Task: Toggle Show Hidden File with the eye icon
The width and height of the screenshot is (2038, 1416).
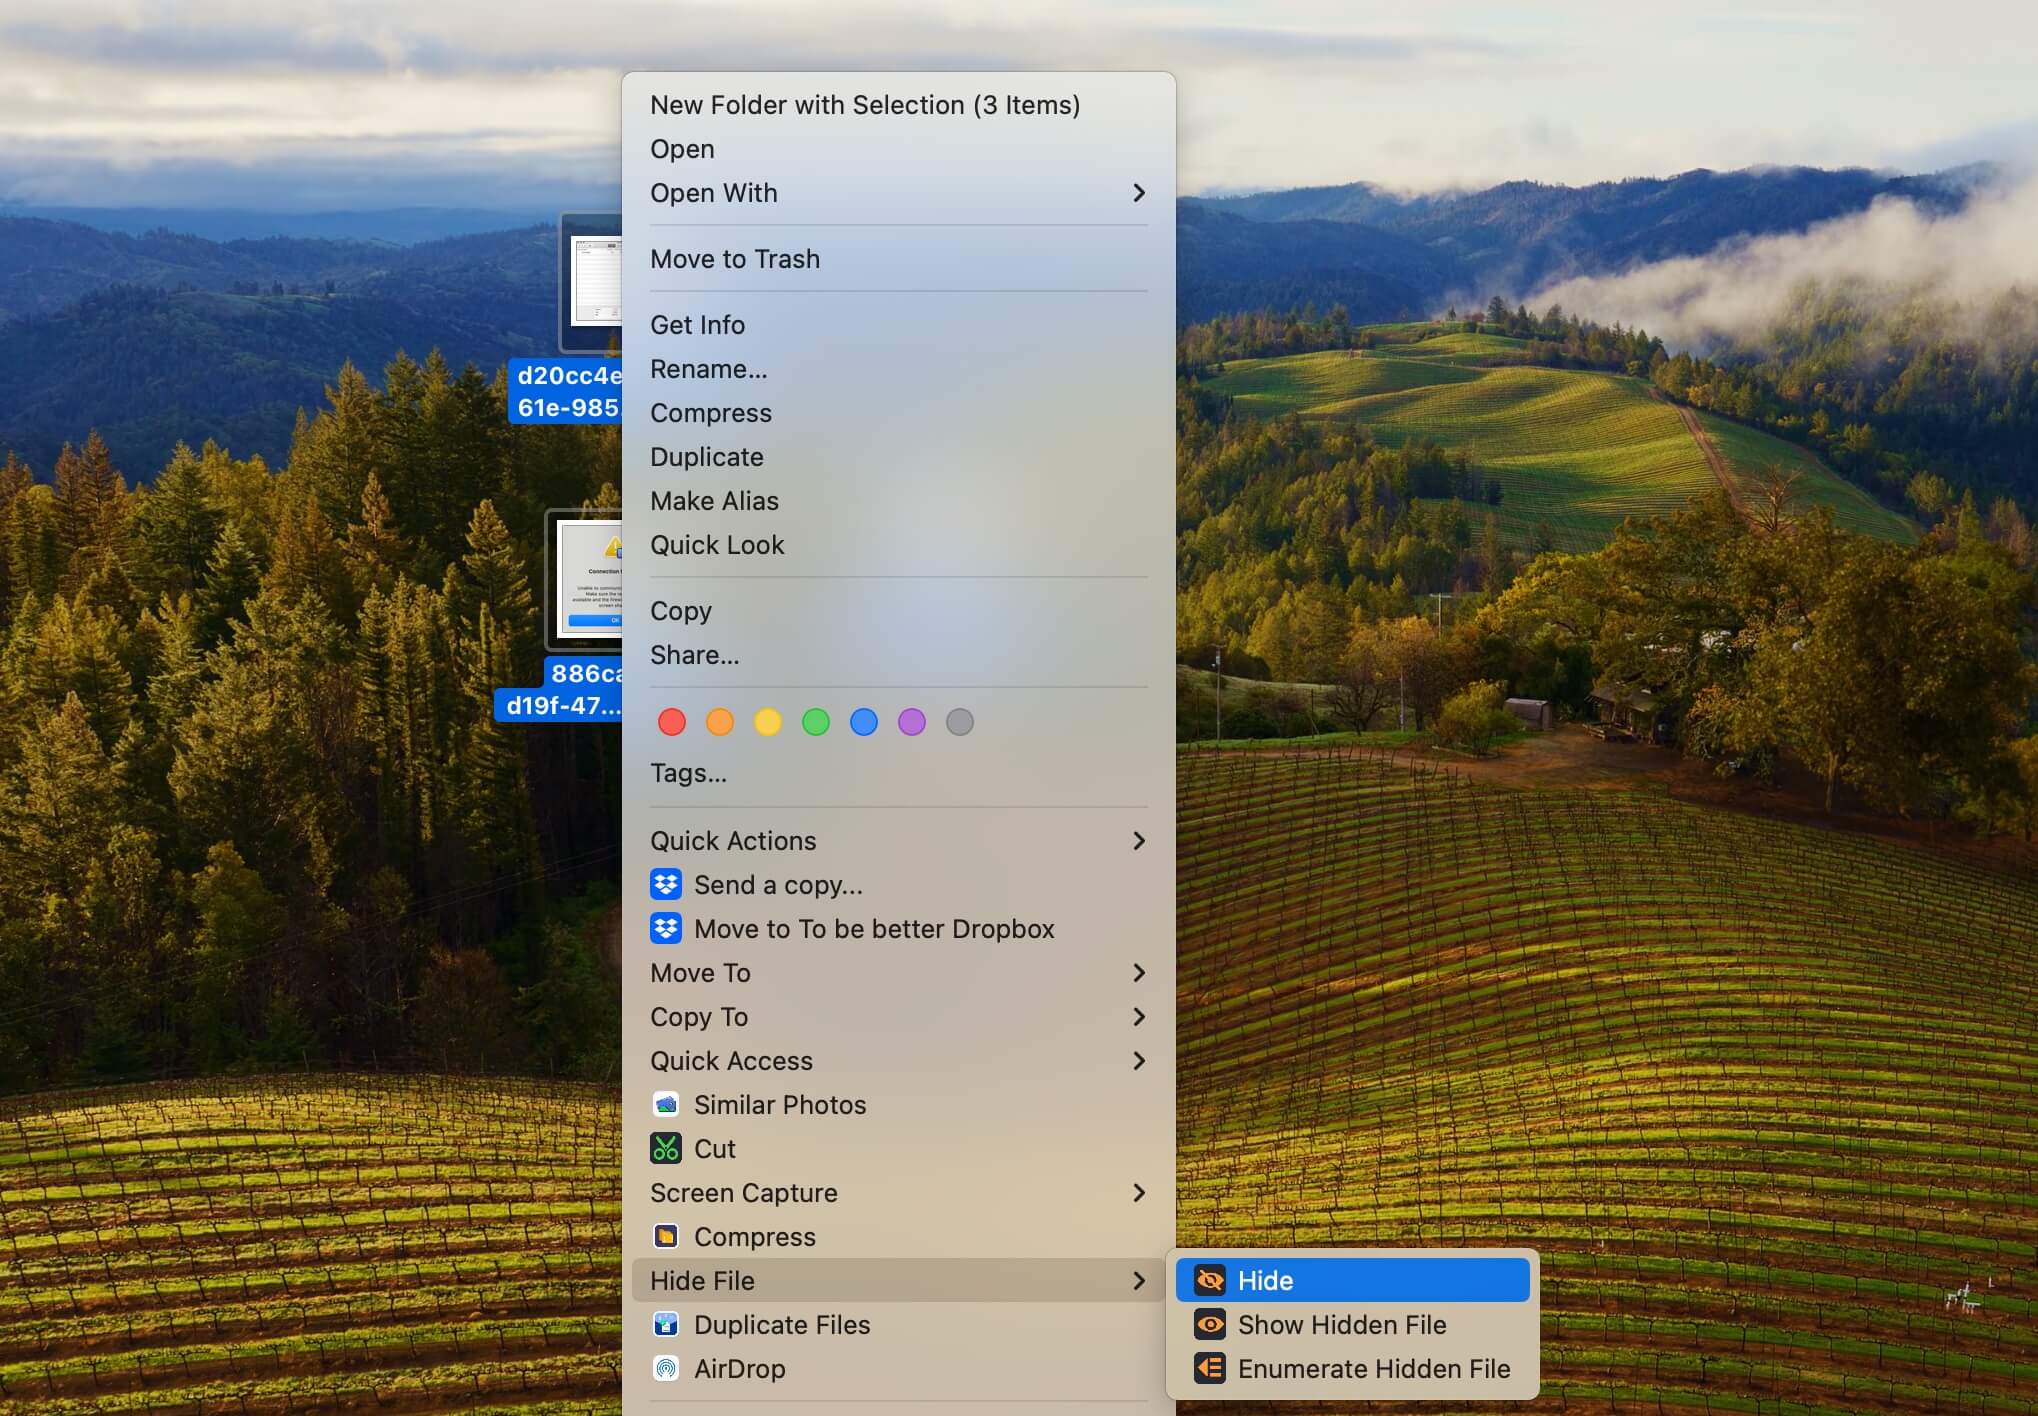Action: 1208,1324
